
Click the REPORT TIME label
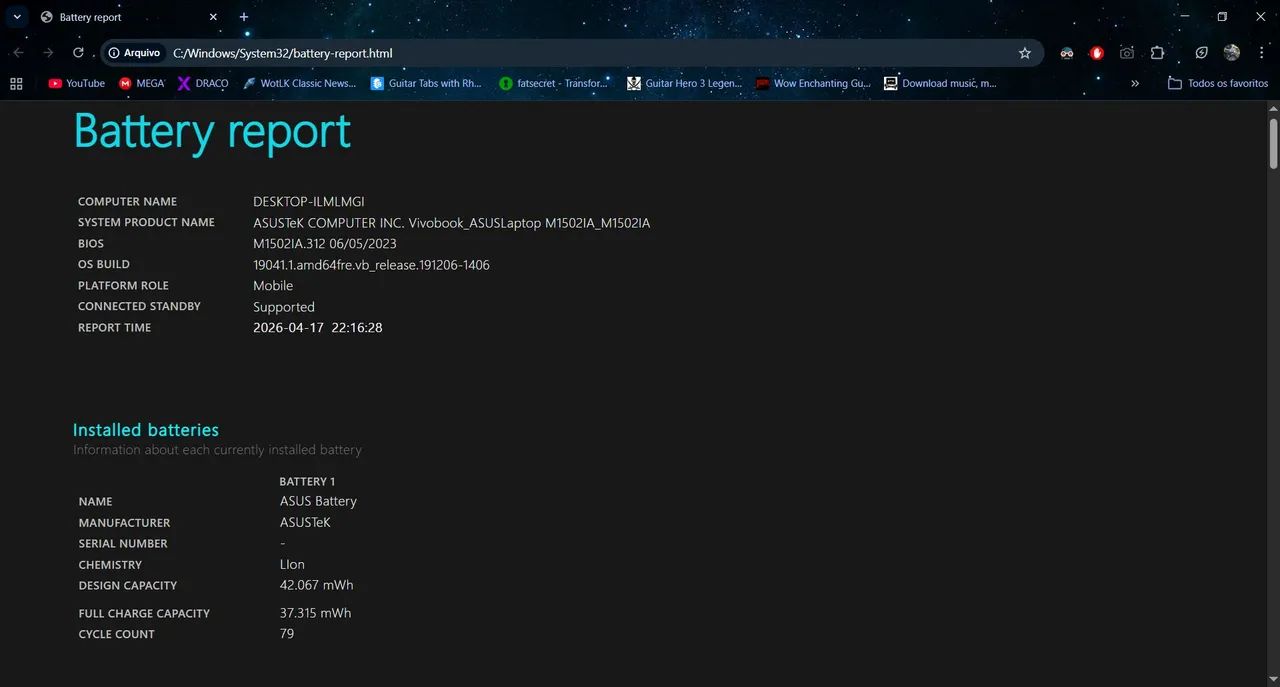(115, 328)
